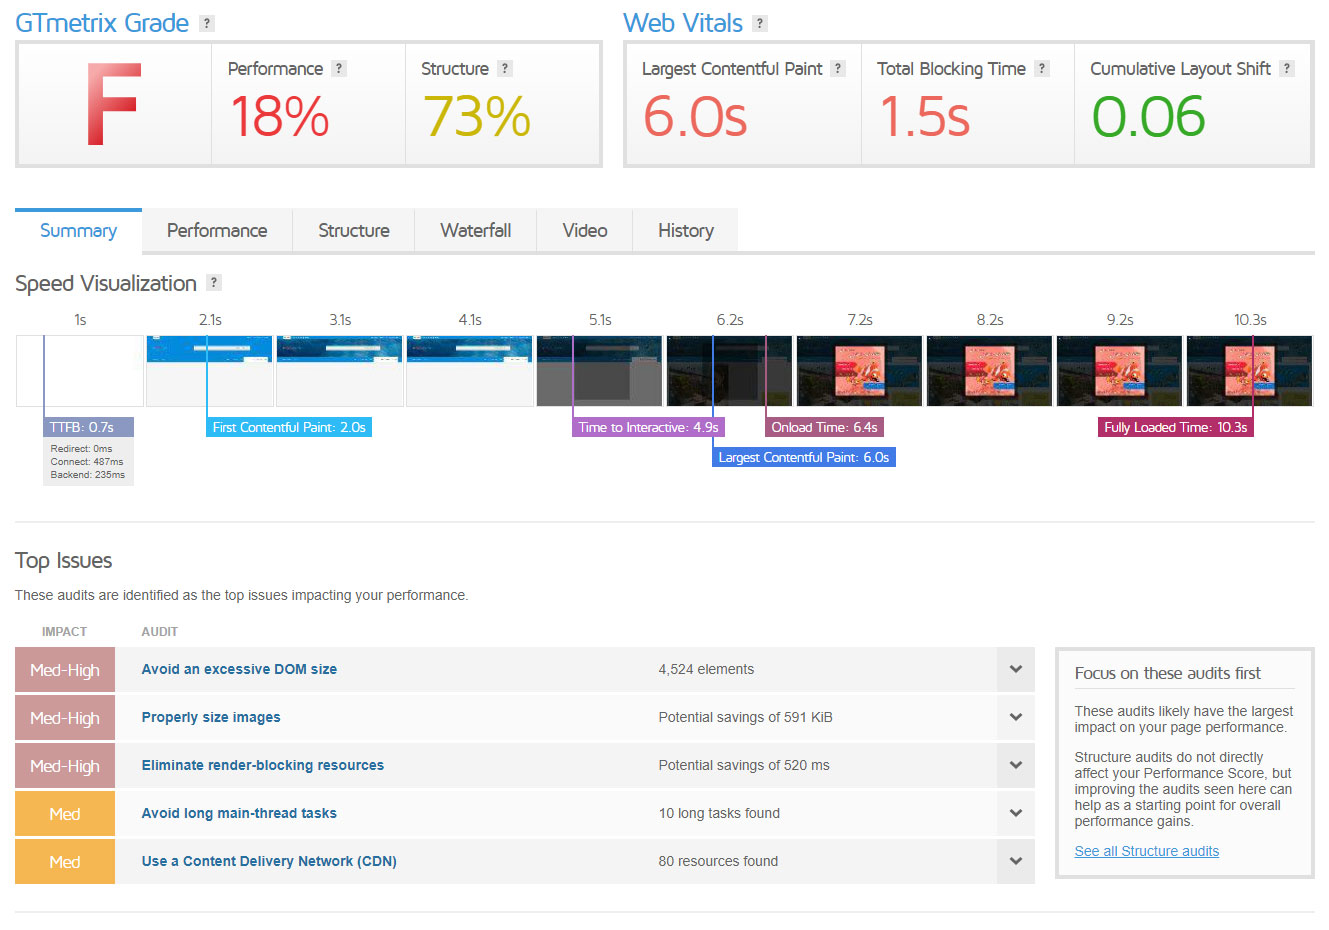Expand Eliminate render-blocking resources details

pos(1015,765)
